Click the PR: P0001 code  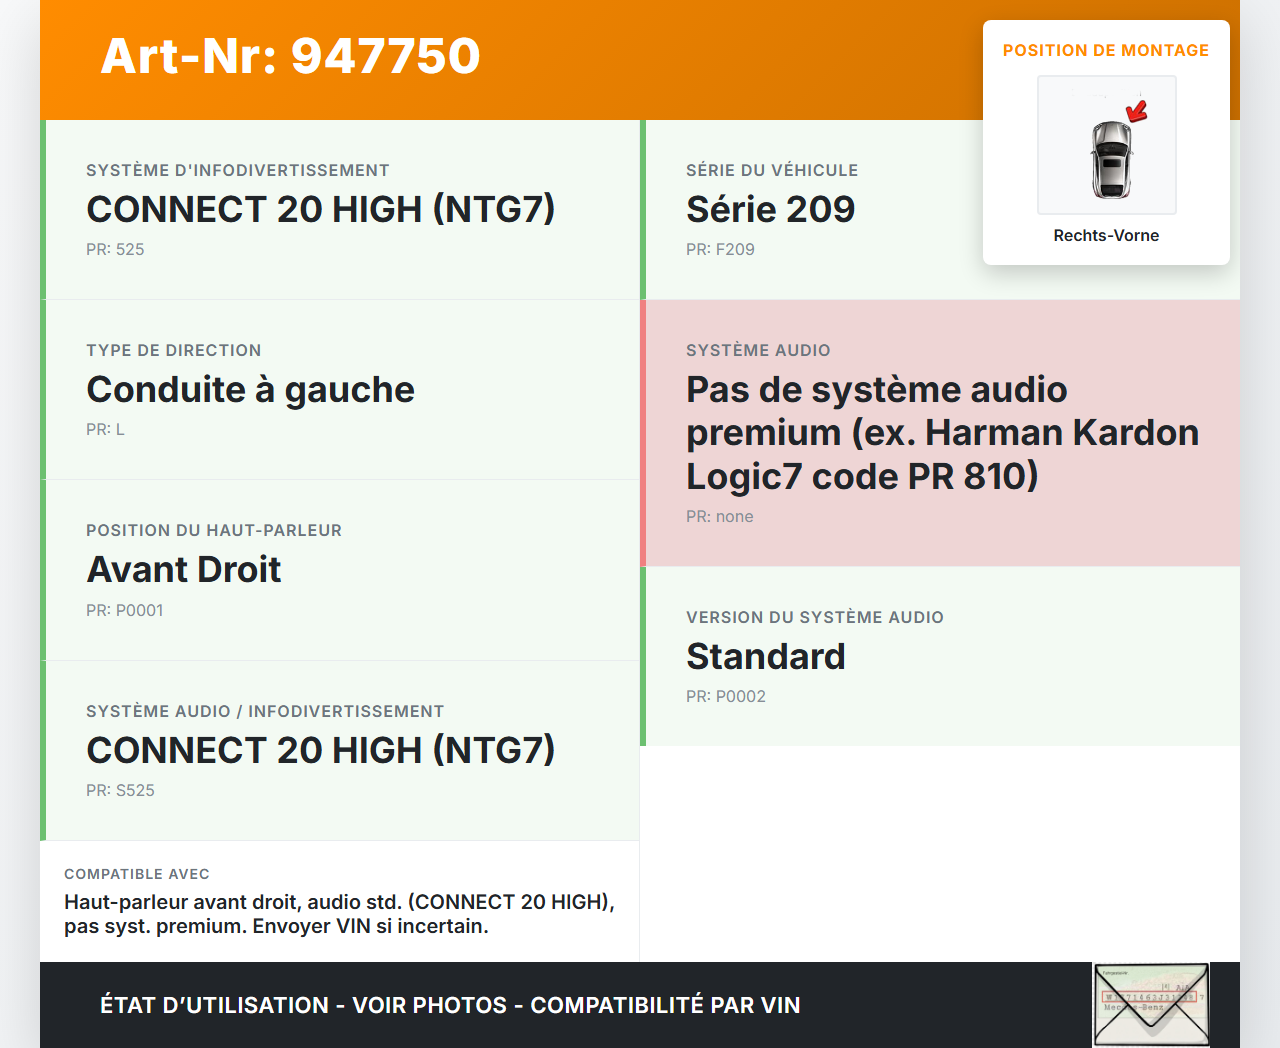[x=124, y=610]
